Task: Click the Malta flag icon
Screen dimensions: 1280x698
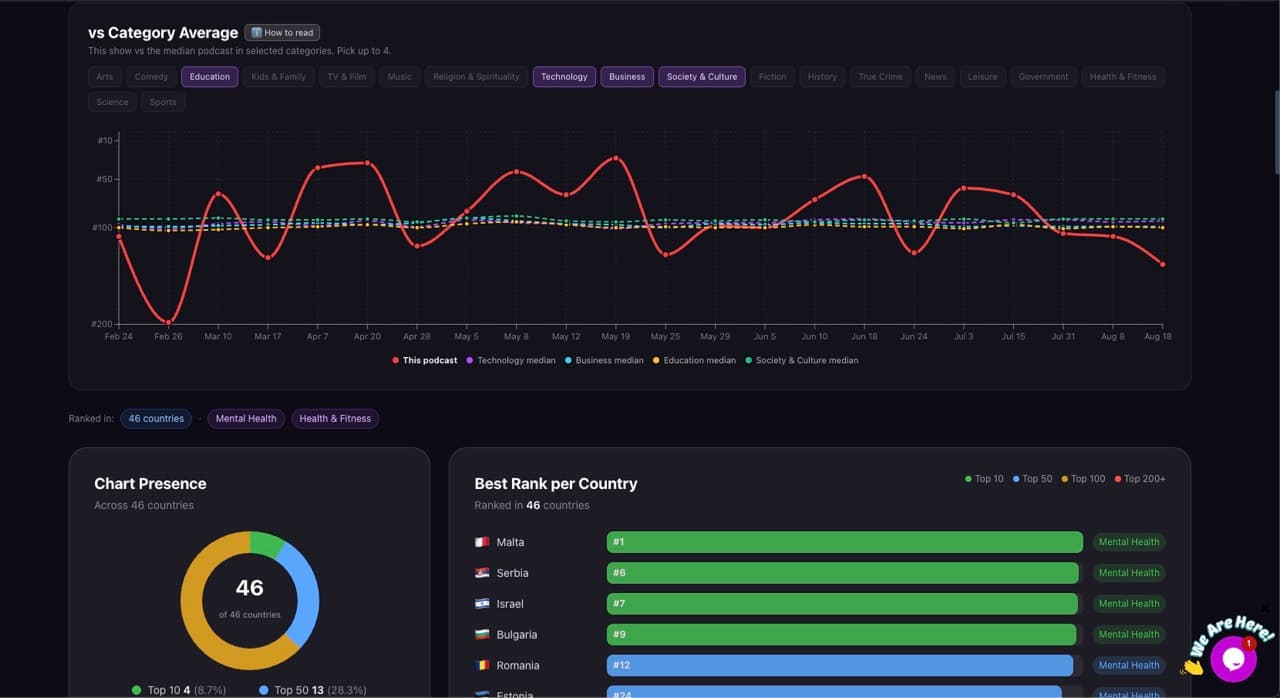Action: pos(482,542)
